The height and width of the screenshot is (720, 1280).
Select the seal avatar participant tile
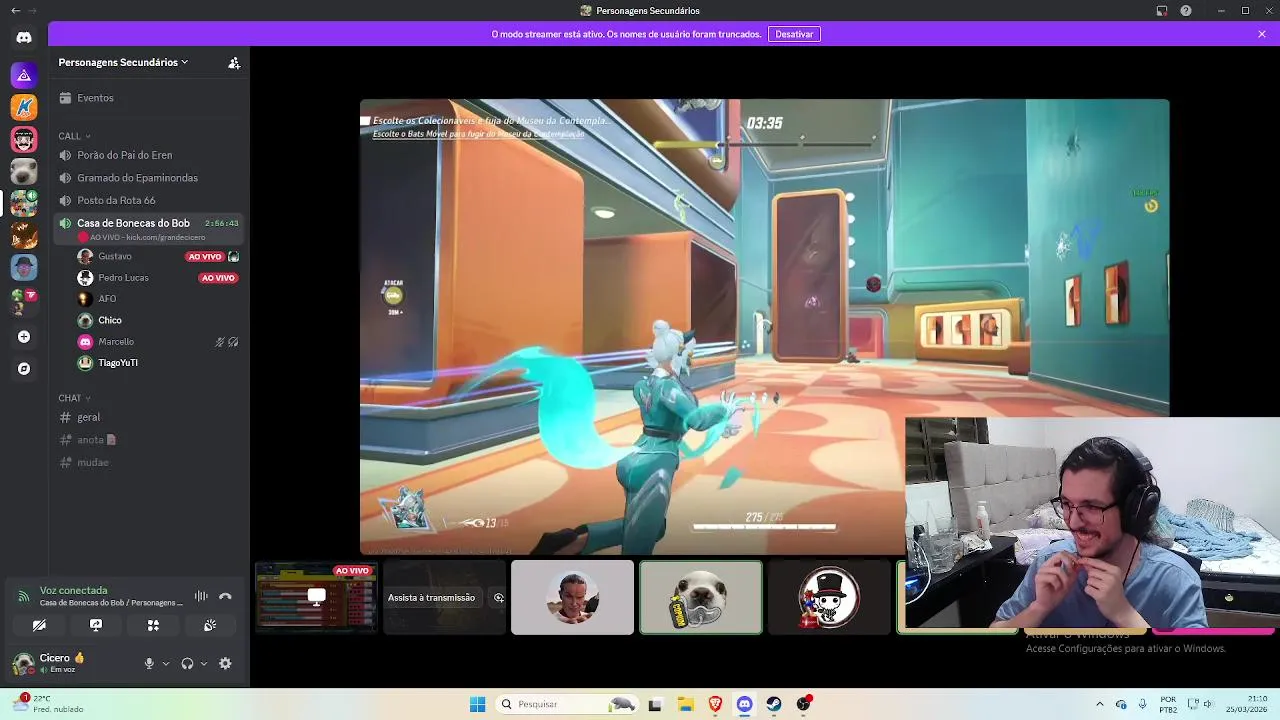tap(701, 597)
